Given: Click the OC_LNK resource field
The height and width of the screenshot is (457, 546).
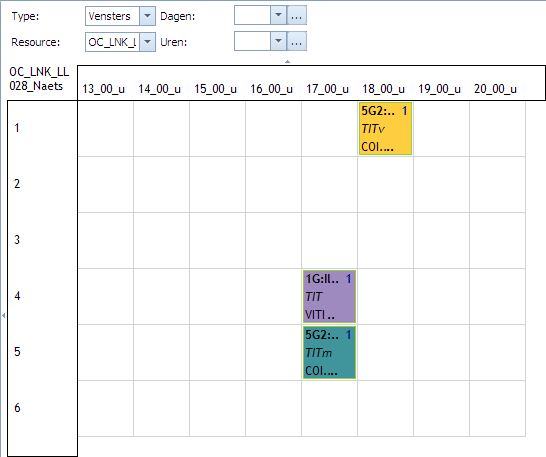Looking at the screenshot, I should [x=112, y=42].
